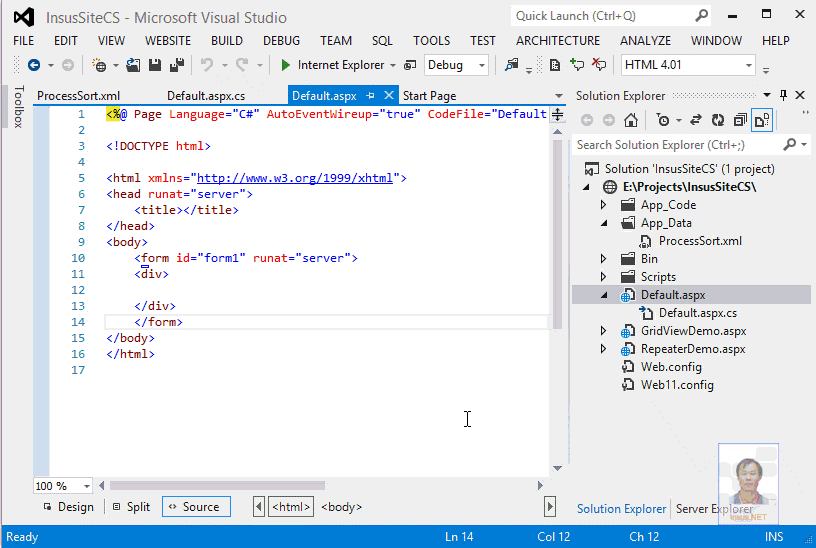Image resolution: width=816 pixels, height=548 pixels.
Task: Switch to the Default.aspx.cs tab
Action: (206, 96)
